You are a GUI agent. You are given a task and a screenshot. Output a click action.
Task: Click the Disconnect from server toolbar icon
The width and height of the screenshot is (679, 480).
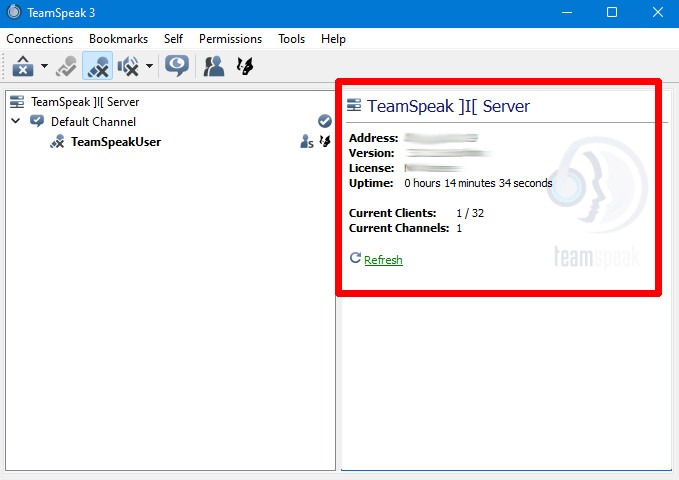click(x=23, y=66)
